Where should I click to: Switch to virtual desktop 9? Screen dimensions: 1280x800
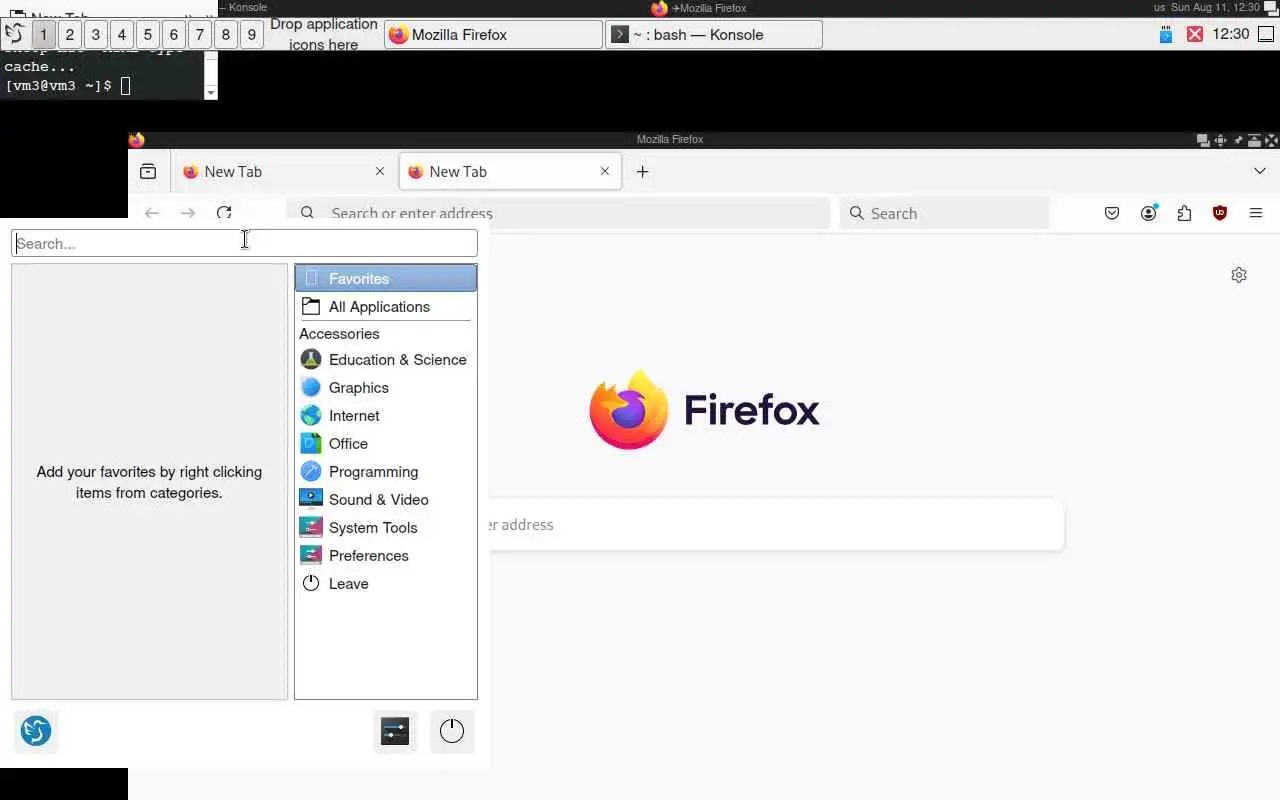click(252, 35)
